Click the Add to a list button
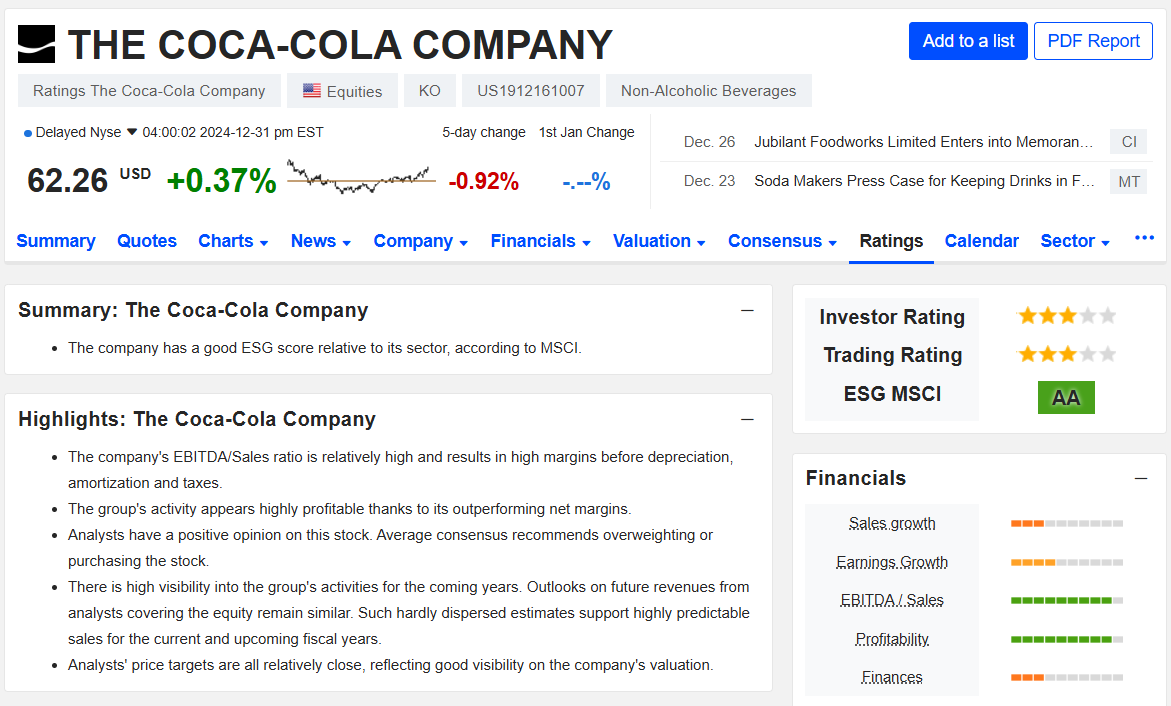 [x=968, y=41]
